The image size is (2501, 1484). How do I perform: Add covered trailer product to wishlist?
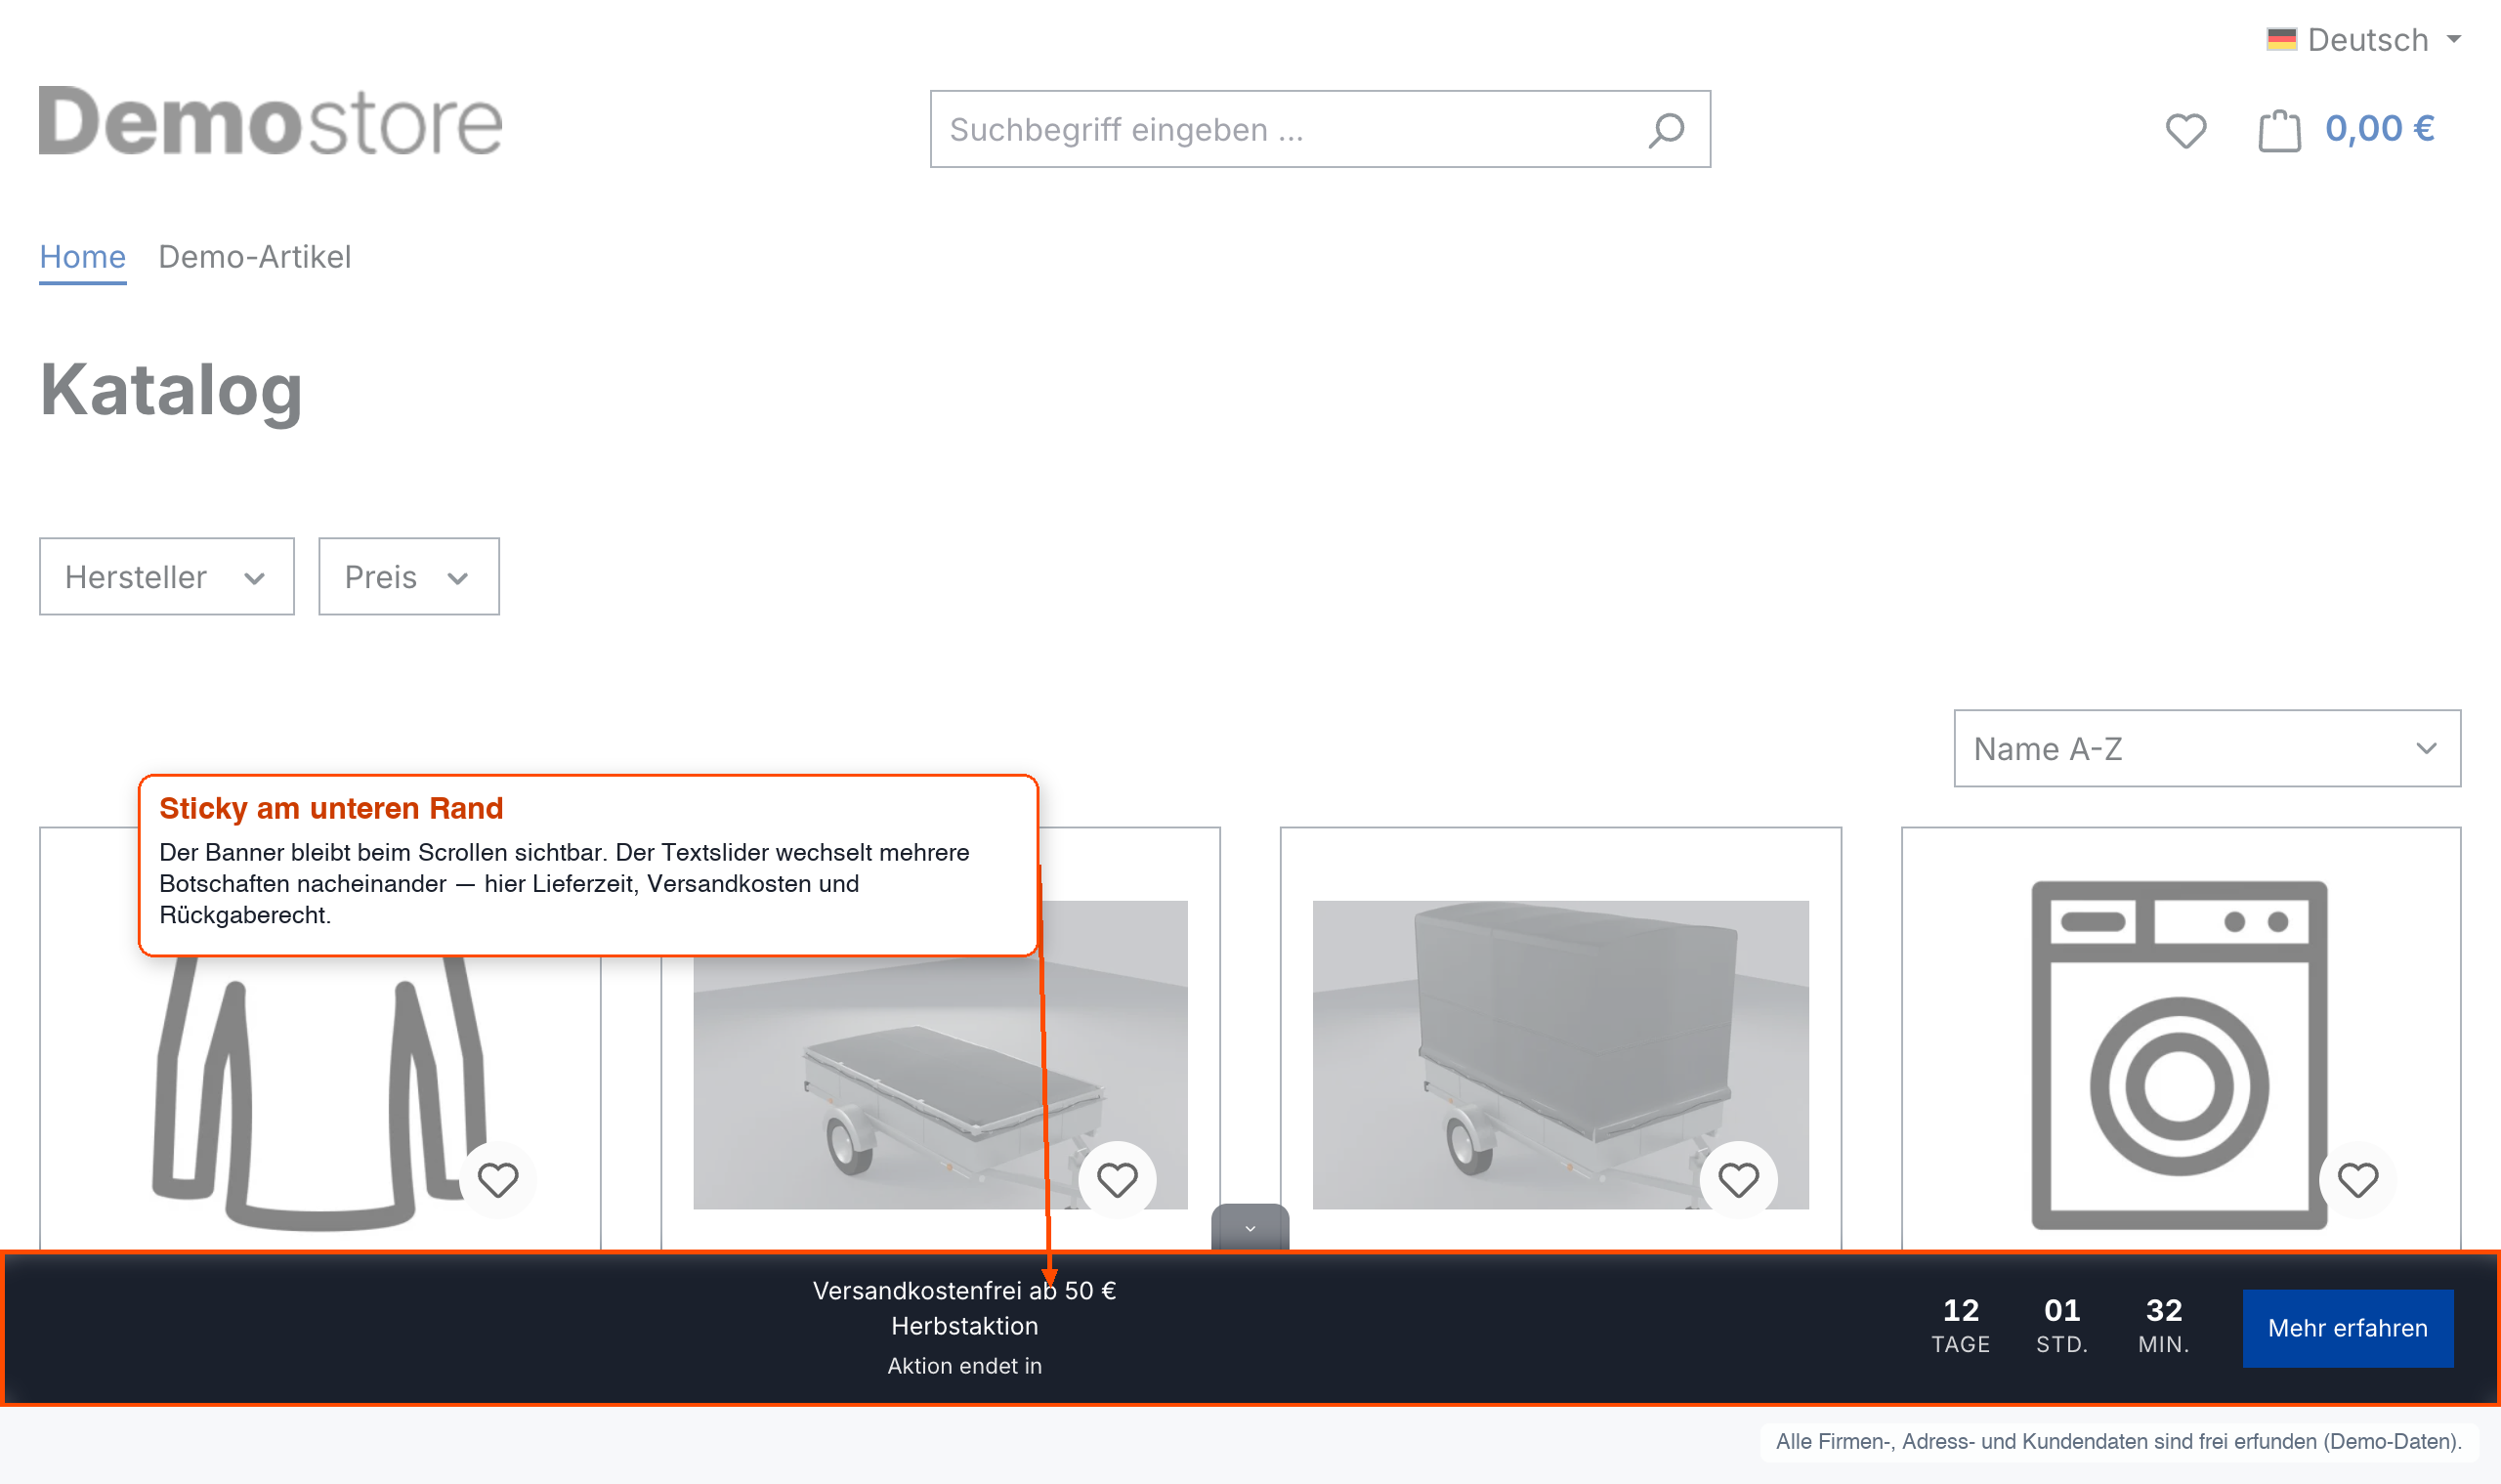click(1738, 1179)
